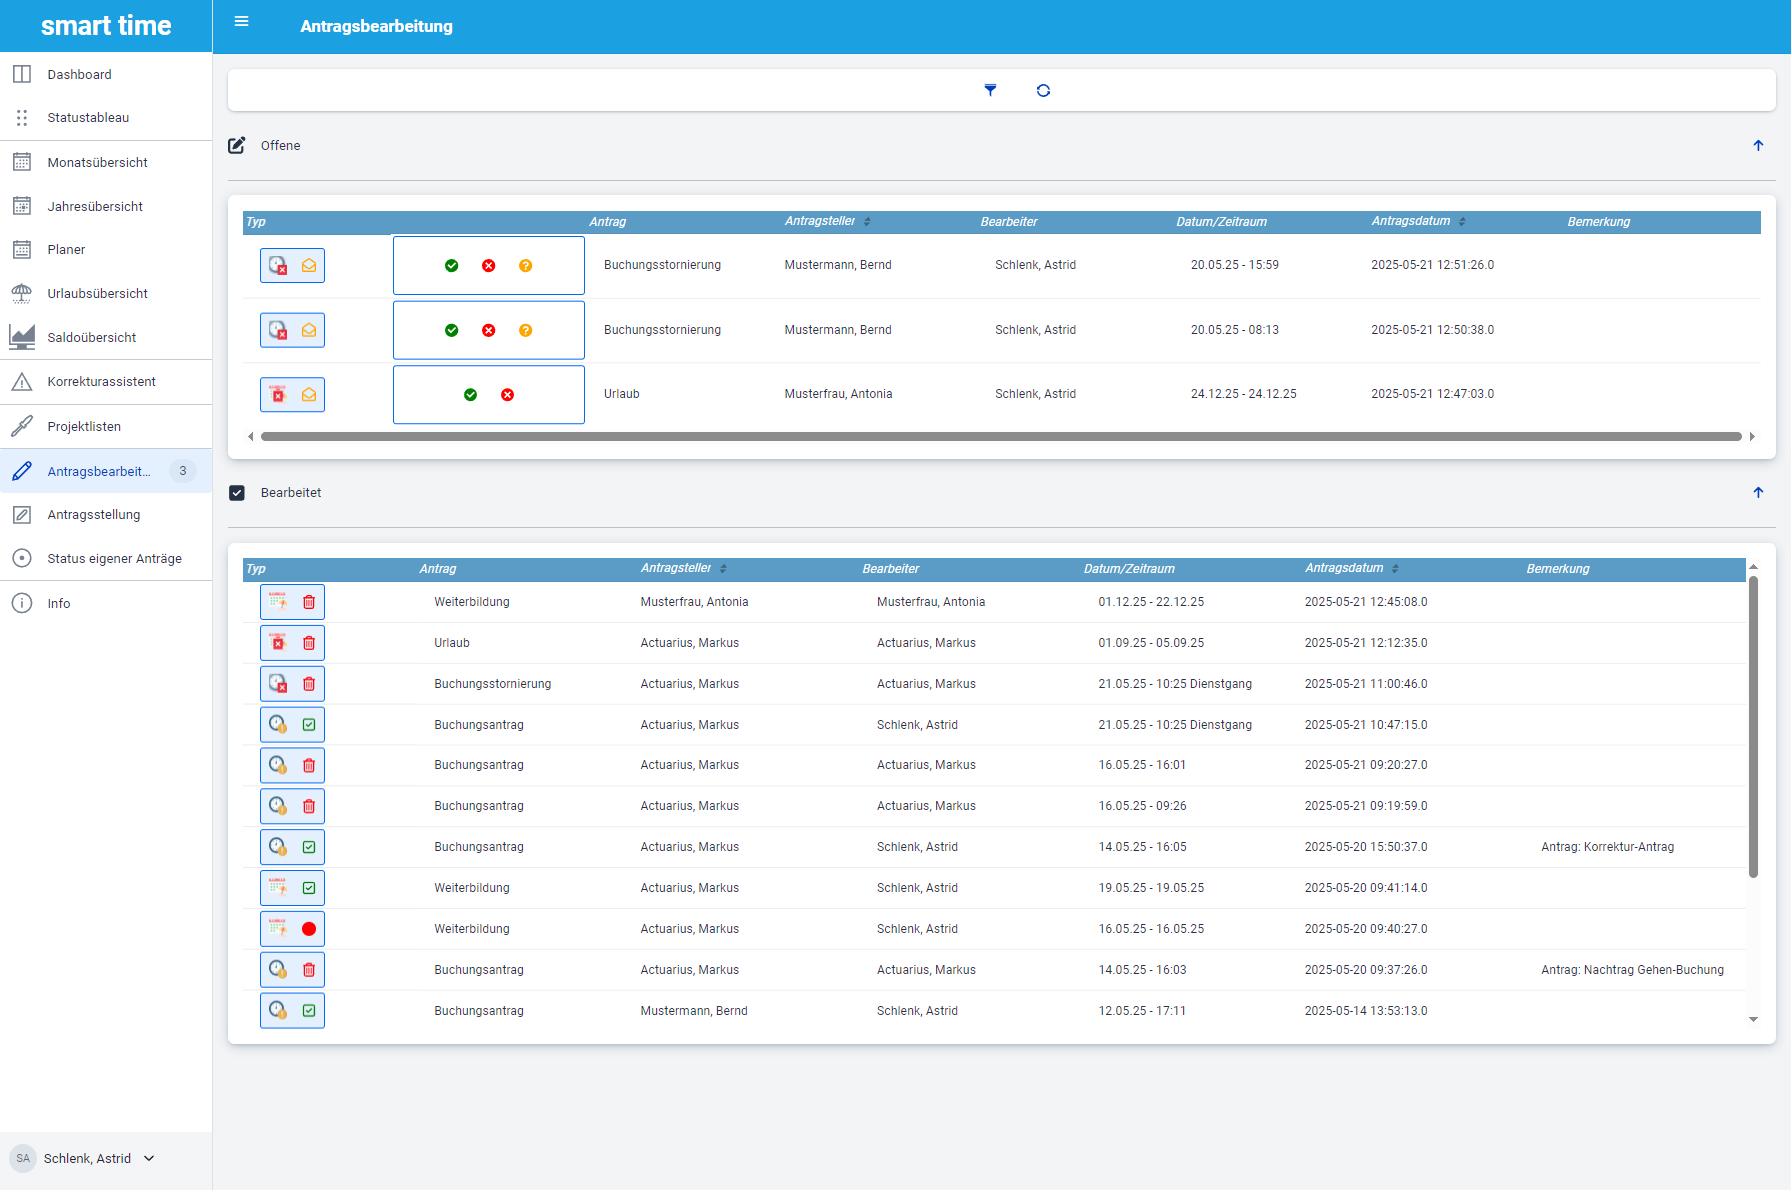Click green check box of Mustermann Buchungsantrag

coord(309,1011)
